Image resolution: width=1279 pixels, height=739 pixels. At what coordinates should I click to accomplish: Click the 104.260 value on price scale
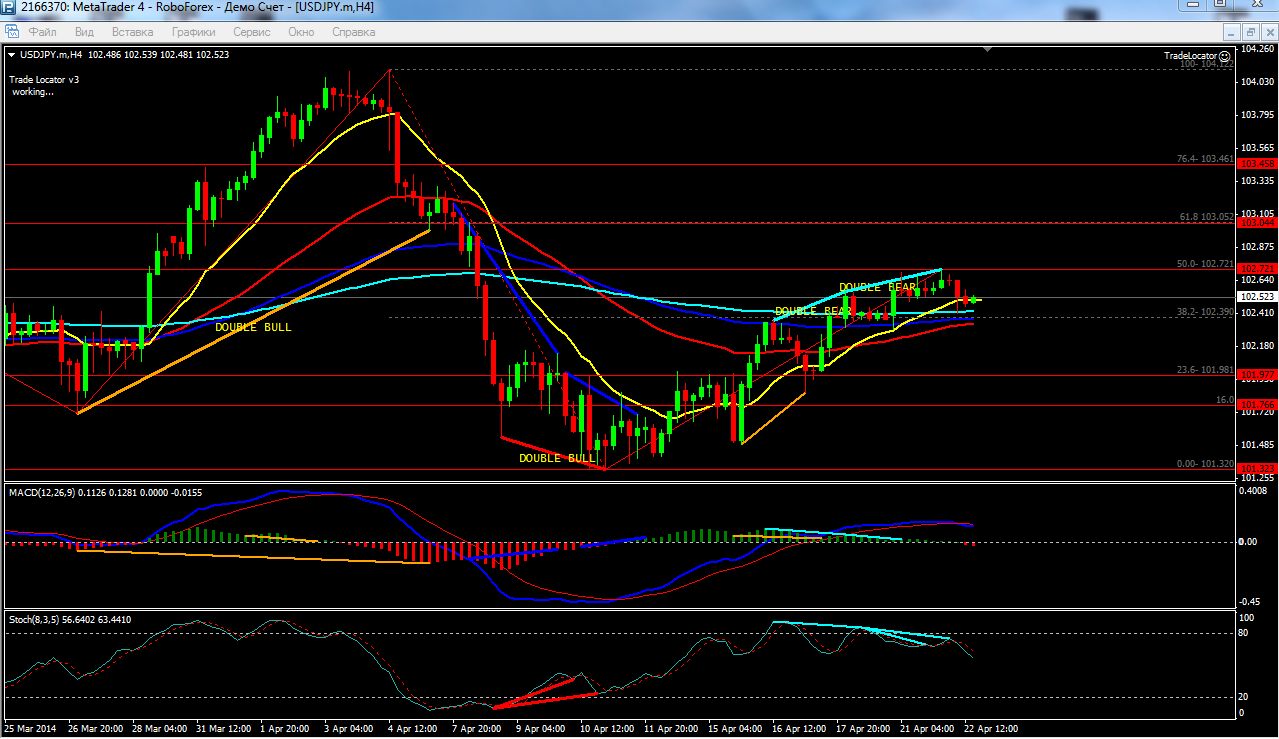coord(1258,48)
